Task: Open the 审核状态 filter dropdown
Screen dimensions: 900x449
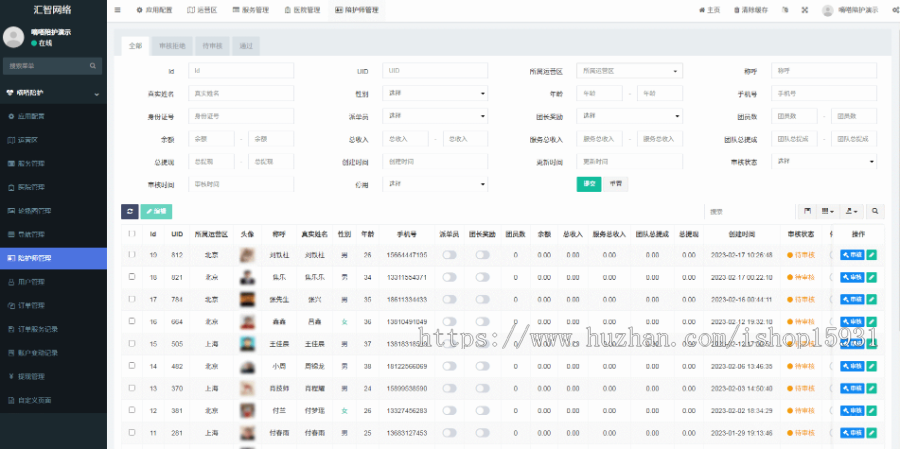Action: 824,161
